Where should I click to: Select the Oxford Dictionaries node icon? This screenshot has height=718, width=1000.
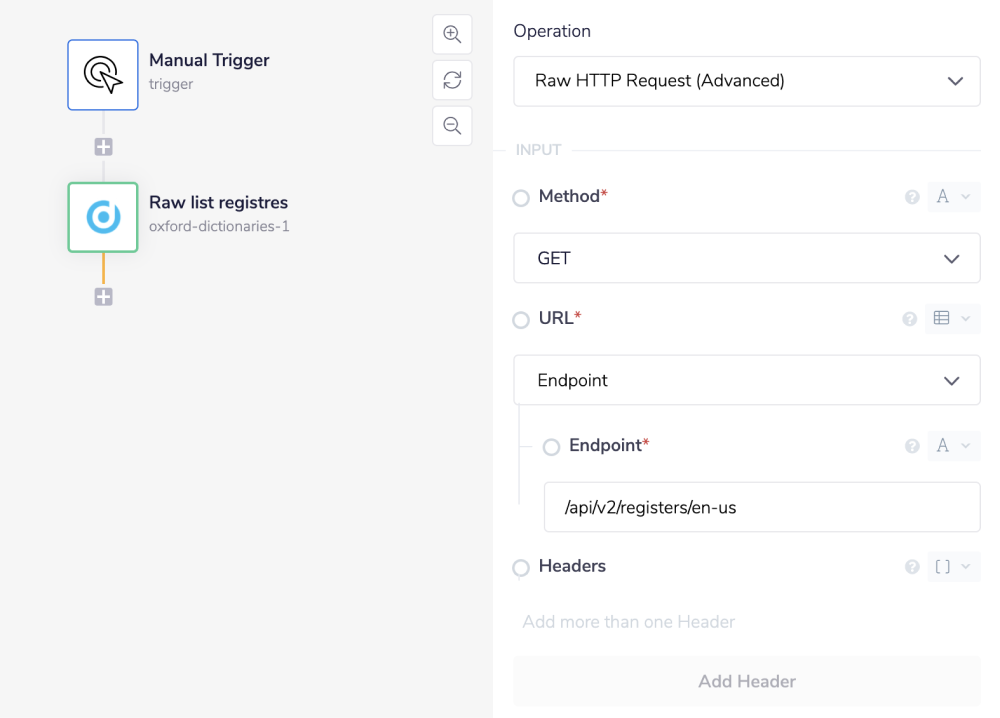coord(103,217)
